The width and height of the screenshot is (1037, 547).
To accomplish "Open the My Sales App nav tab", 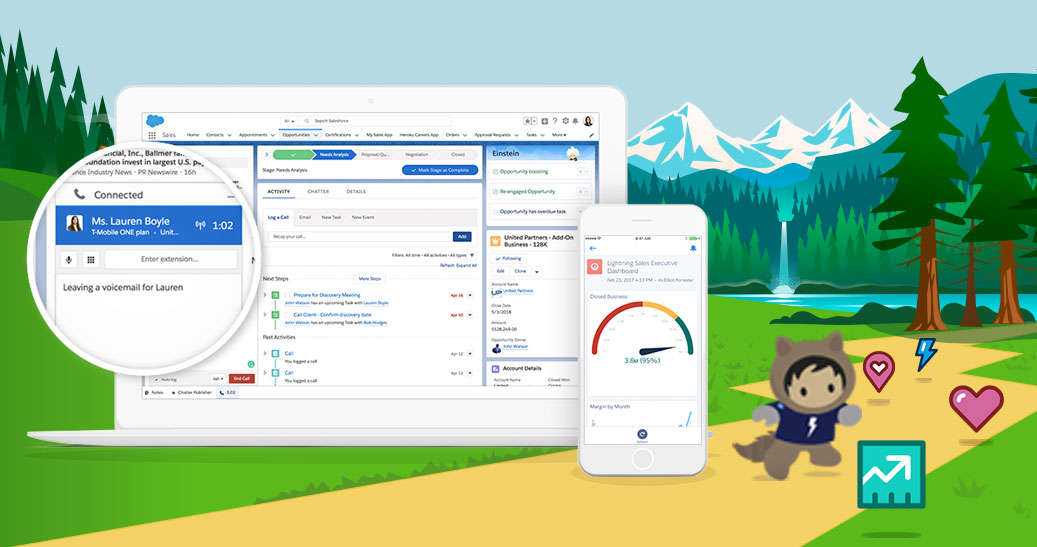I will [380, 135].
